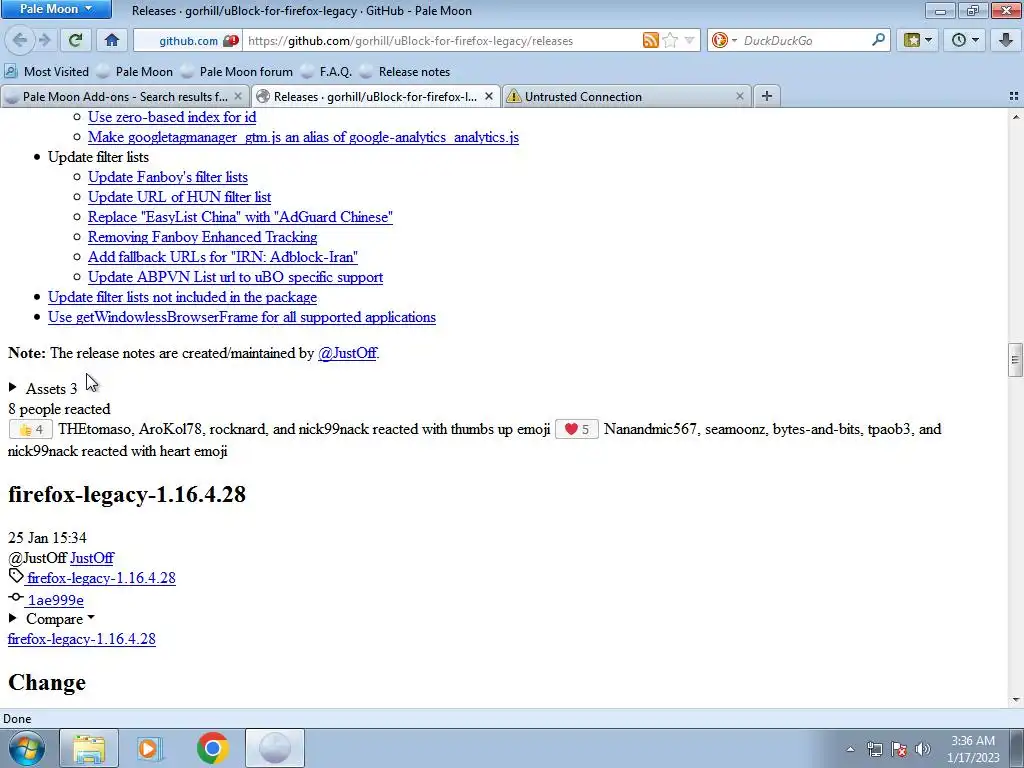The image size is (1024, 768).
Task: Open Google Chrome from the taskbar
Action: click(212, 748)
